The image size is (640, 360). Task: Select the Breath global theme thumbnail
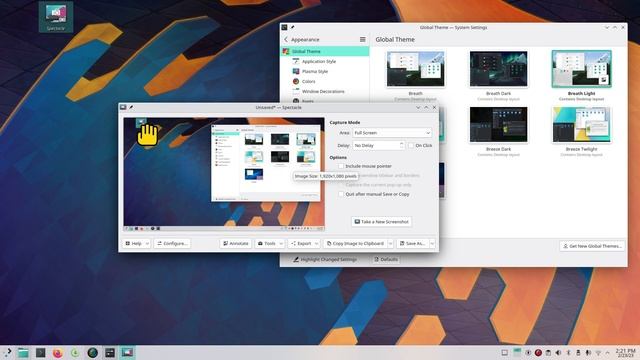(x=416, y=69)
